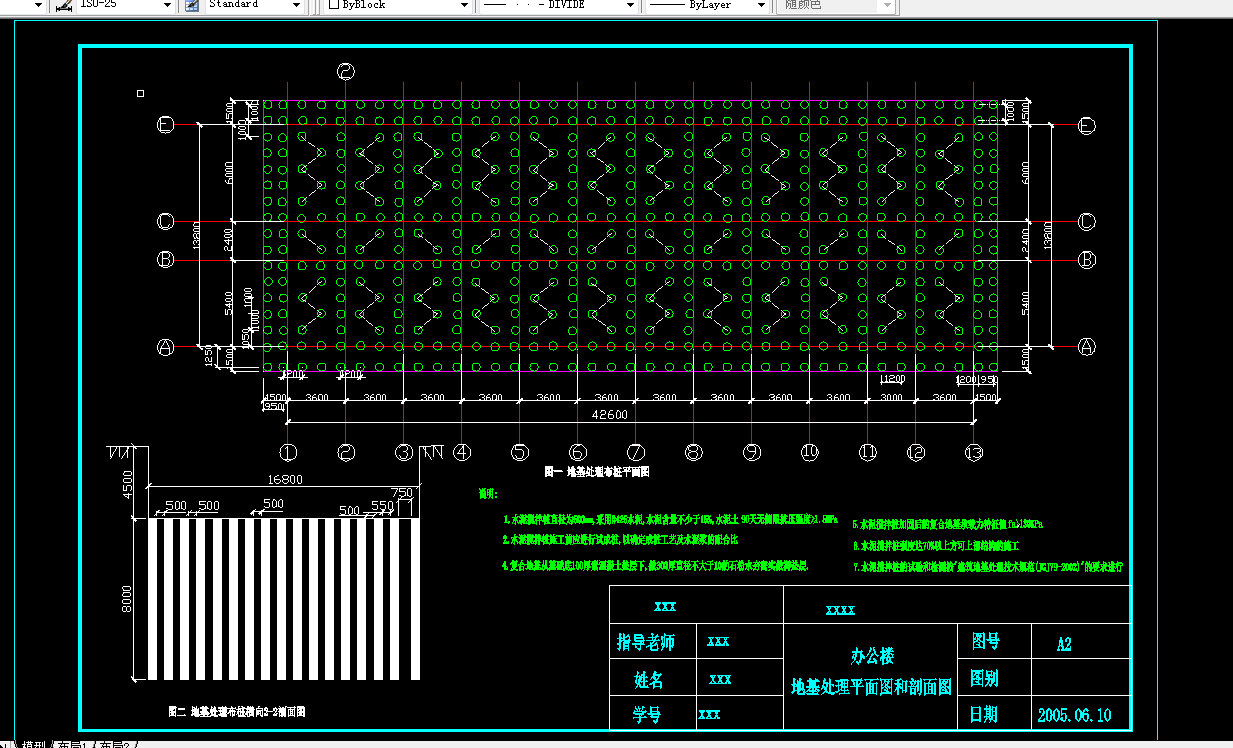Click the A2 sheet number value

(x=1064, y=644)
